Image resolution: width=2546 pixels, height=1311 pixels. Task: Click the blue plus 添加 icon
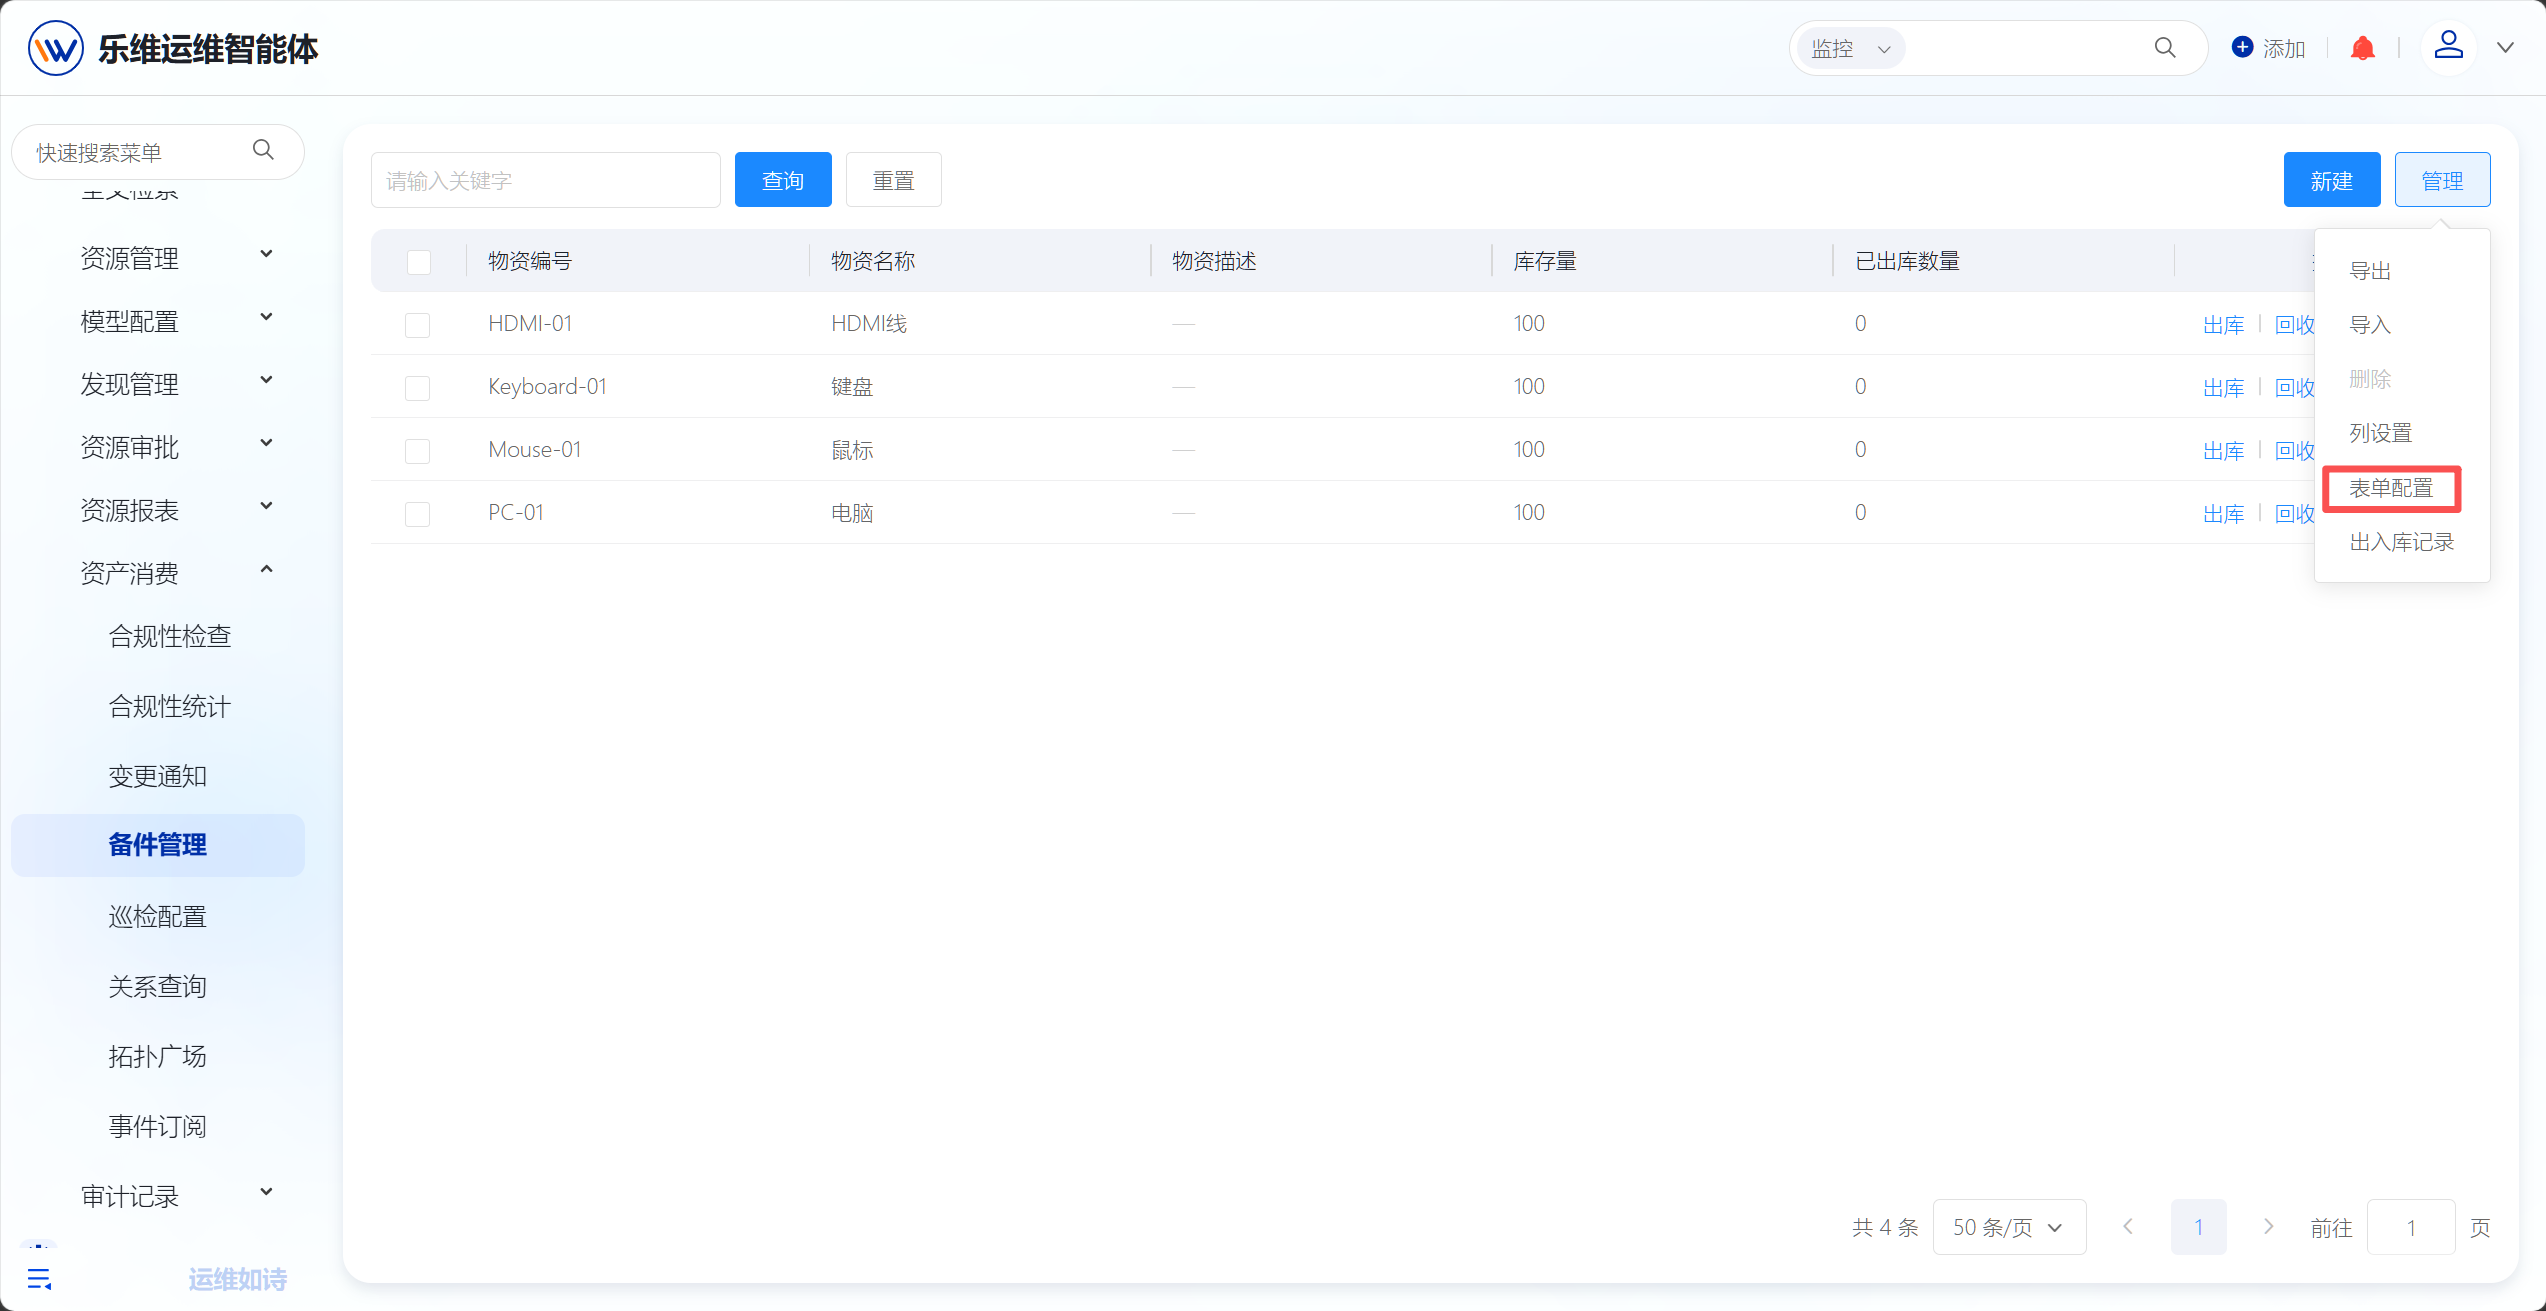[2243, 47]
